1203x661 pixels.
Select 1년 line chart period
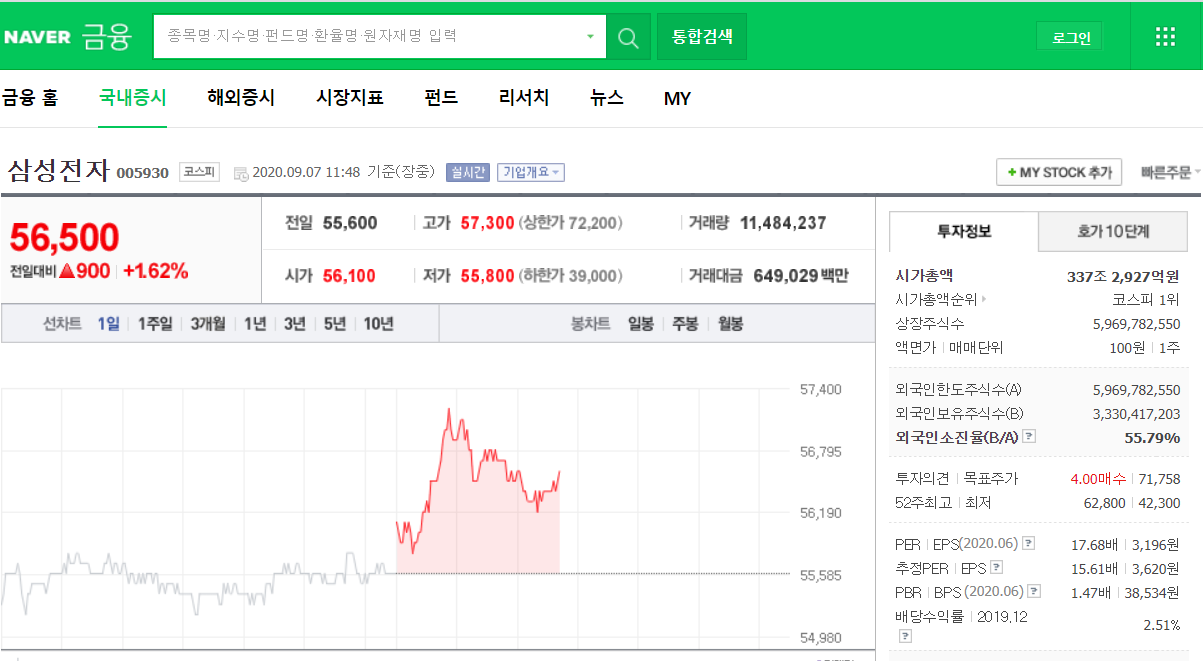click(x=255, y=324)
